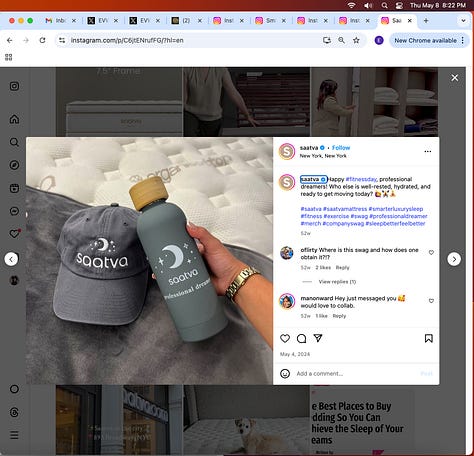The image size is (474, 456).
Task: Like ofilrty's comment with small heart
Action: tap(431, 253)
